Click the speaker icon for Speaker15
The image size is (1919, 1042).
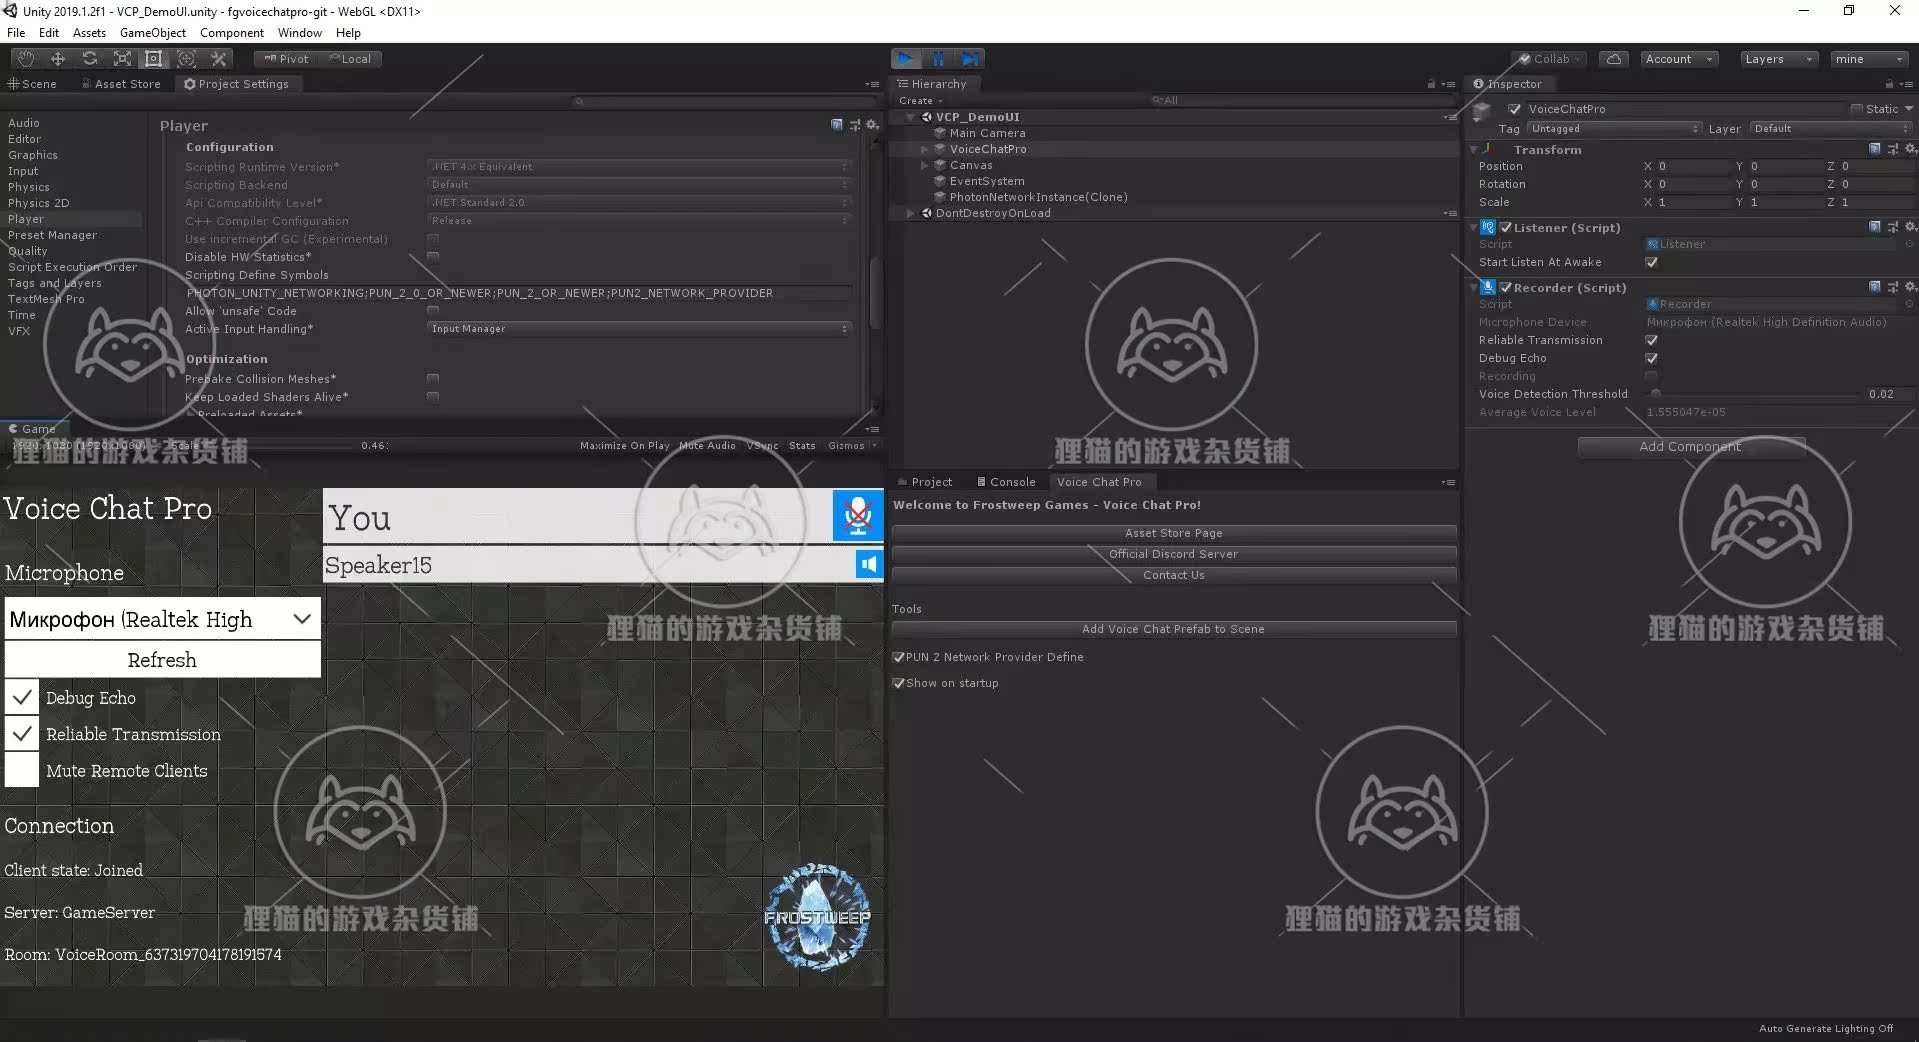(x=869, y=565)
